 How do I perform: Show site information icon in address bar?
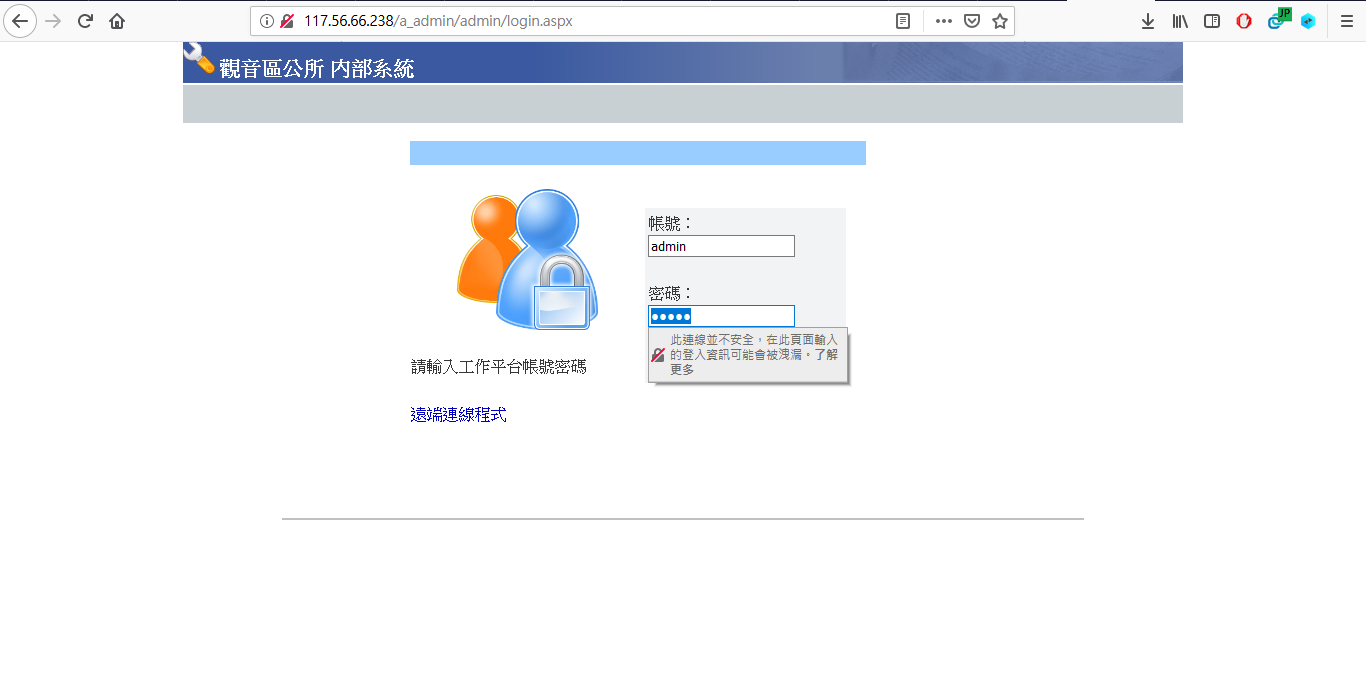(x=267, y=21)
